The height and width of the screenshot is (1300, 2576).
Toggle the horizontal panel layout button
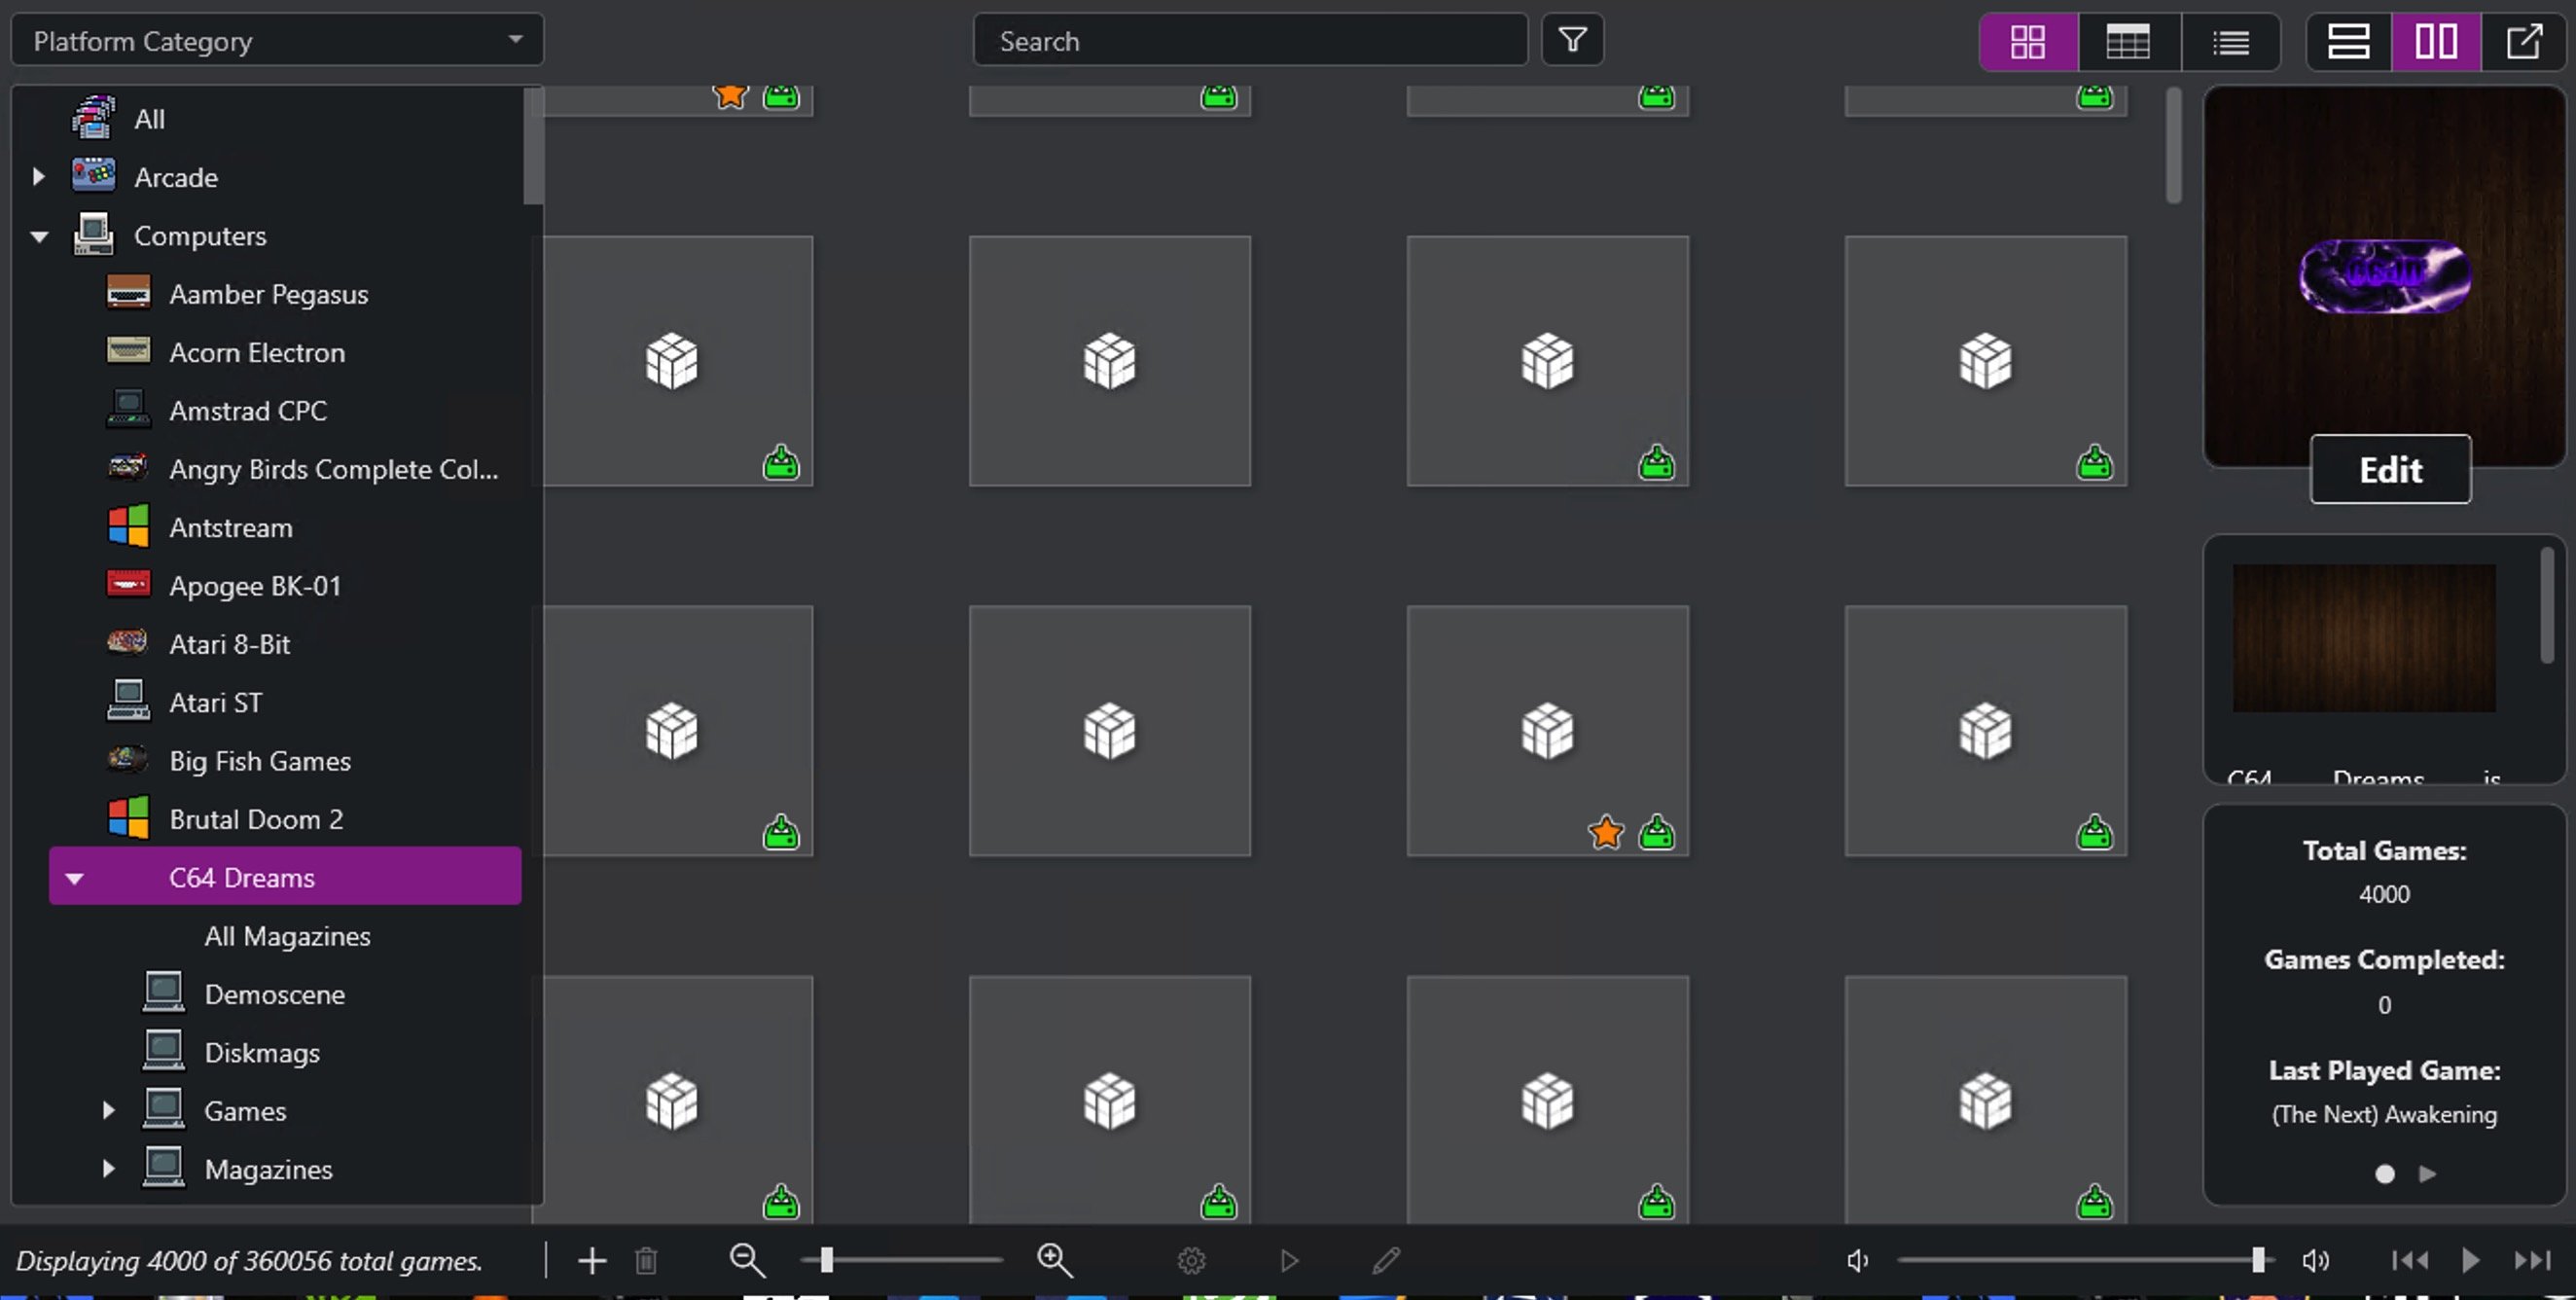2348,41
